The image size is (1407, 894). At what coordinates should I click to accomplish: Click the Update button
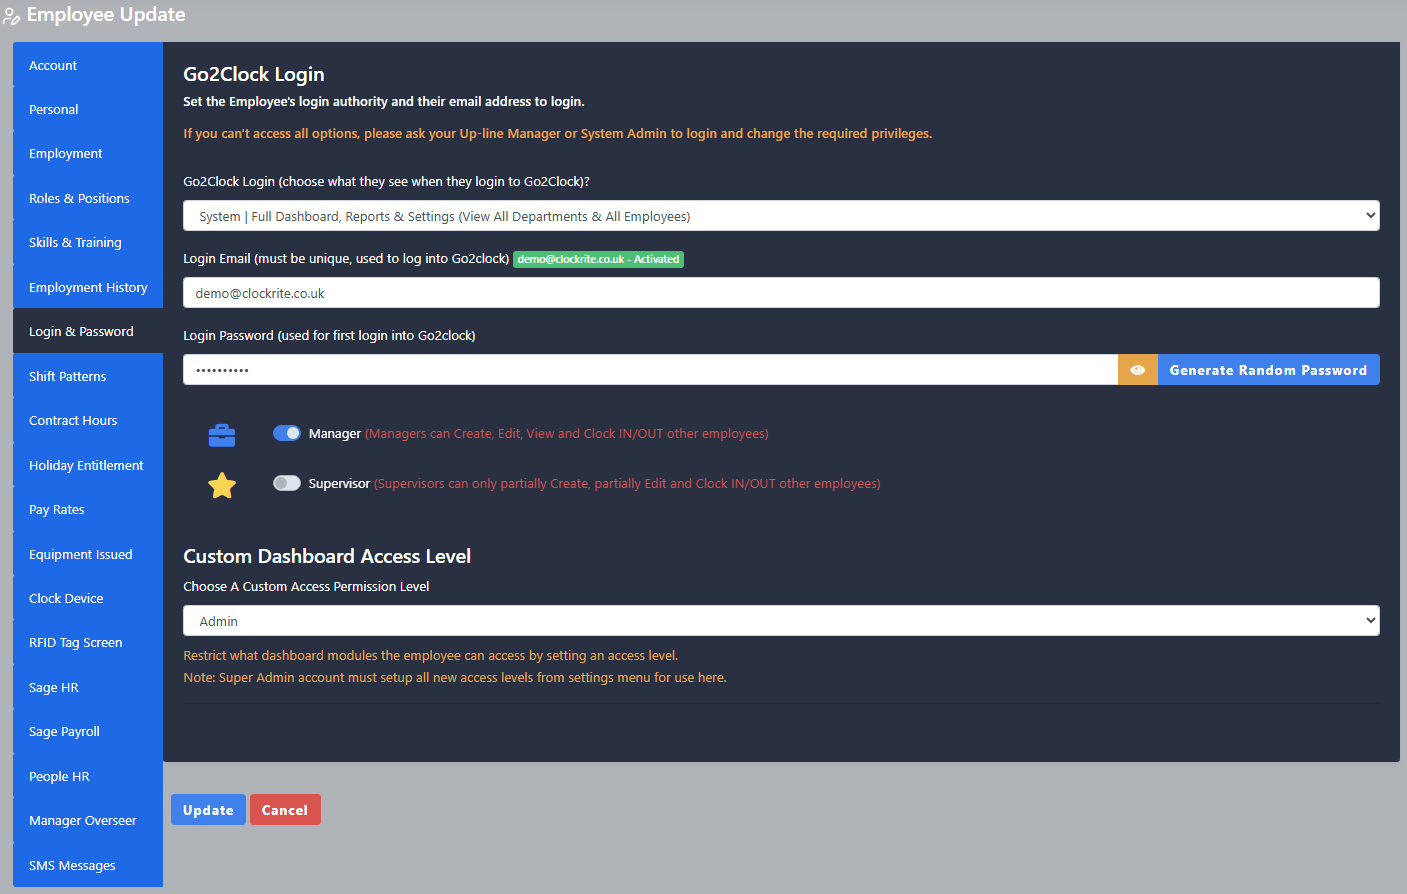point(208,810)
